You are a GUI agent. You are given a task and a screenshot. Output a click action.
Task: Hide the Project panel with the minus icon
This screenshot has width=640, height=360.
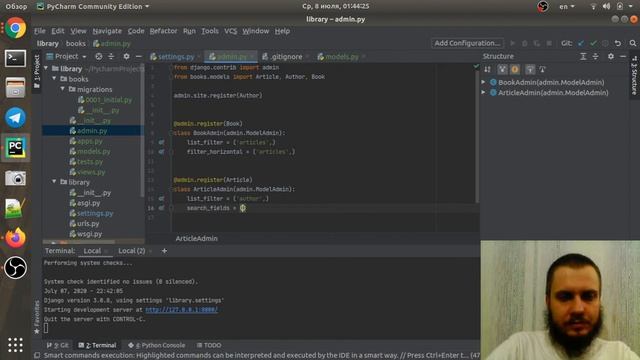tap(138, 56)
